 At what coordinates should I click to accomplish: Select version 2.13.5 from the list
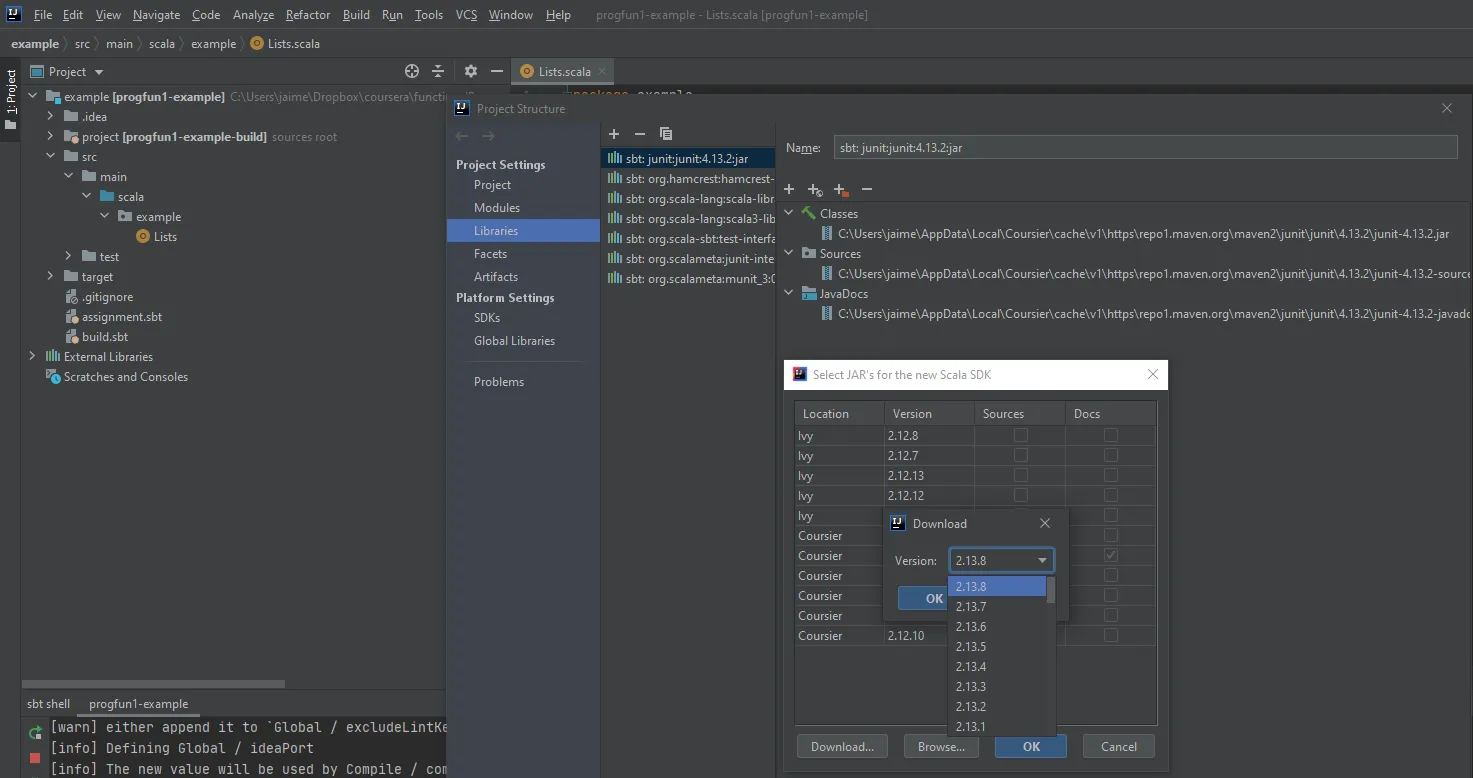coord(970,647)
